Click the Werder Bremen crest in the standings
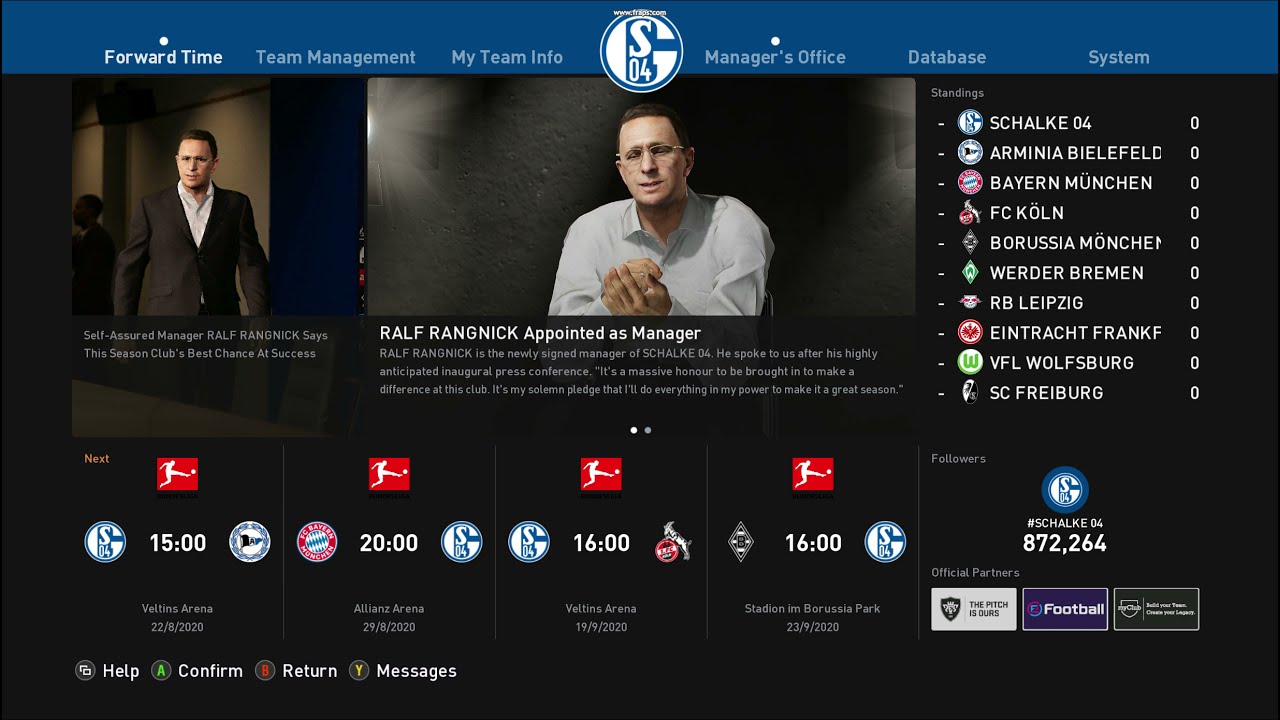This screenshot has width=1280, height=720. click(970, 273)
